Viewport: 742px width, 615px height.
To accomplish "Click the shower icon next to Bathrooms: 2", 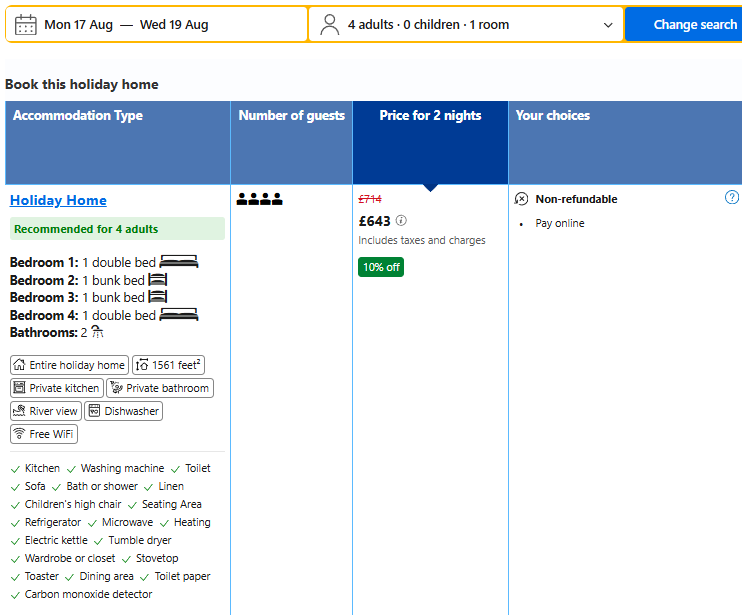I will [x=97, y=332].
